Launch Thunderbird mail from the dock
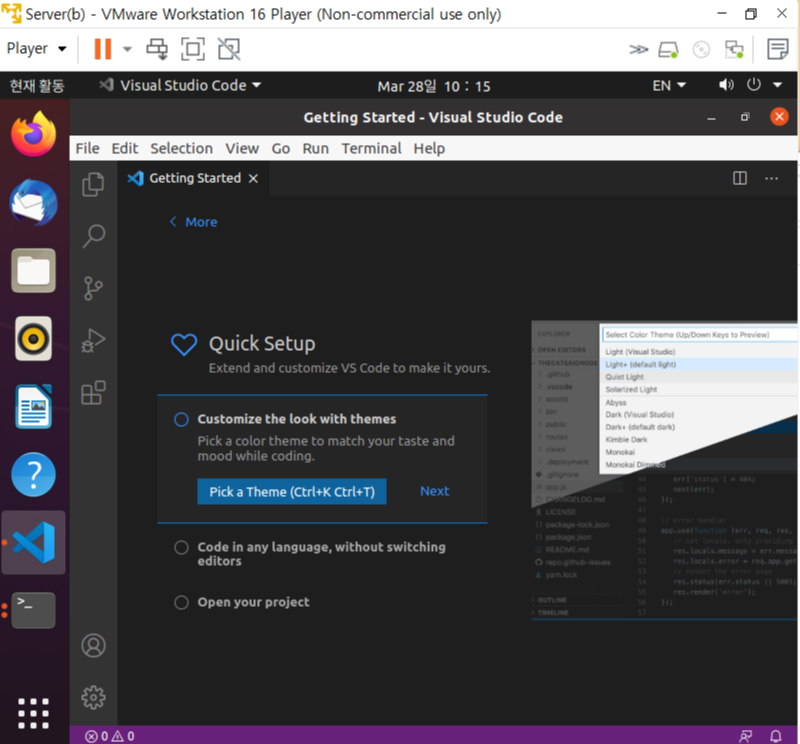The image size is (800, 744). click(x=34, y=202)
